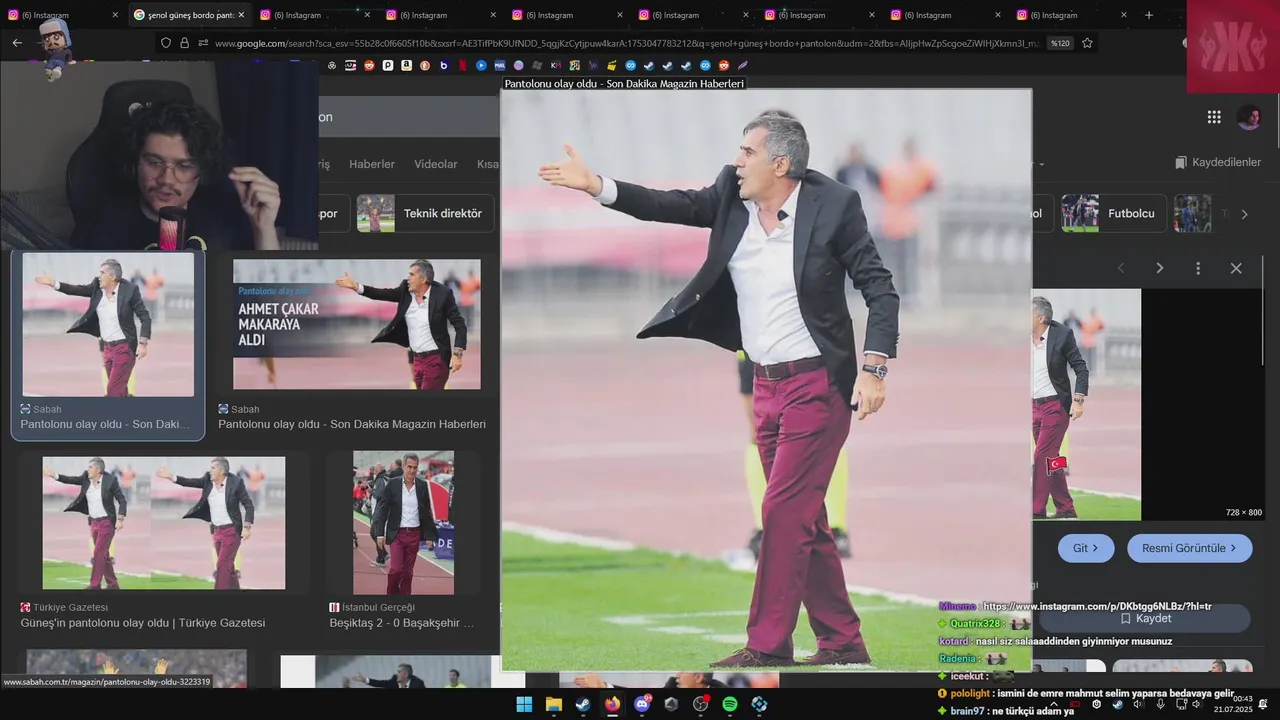Open Pantolonu olay oldu Son Dakika Magazin Haberleri
This screenshot has width=1280, height=720.
click(352, 424)
